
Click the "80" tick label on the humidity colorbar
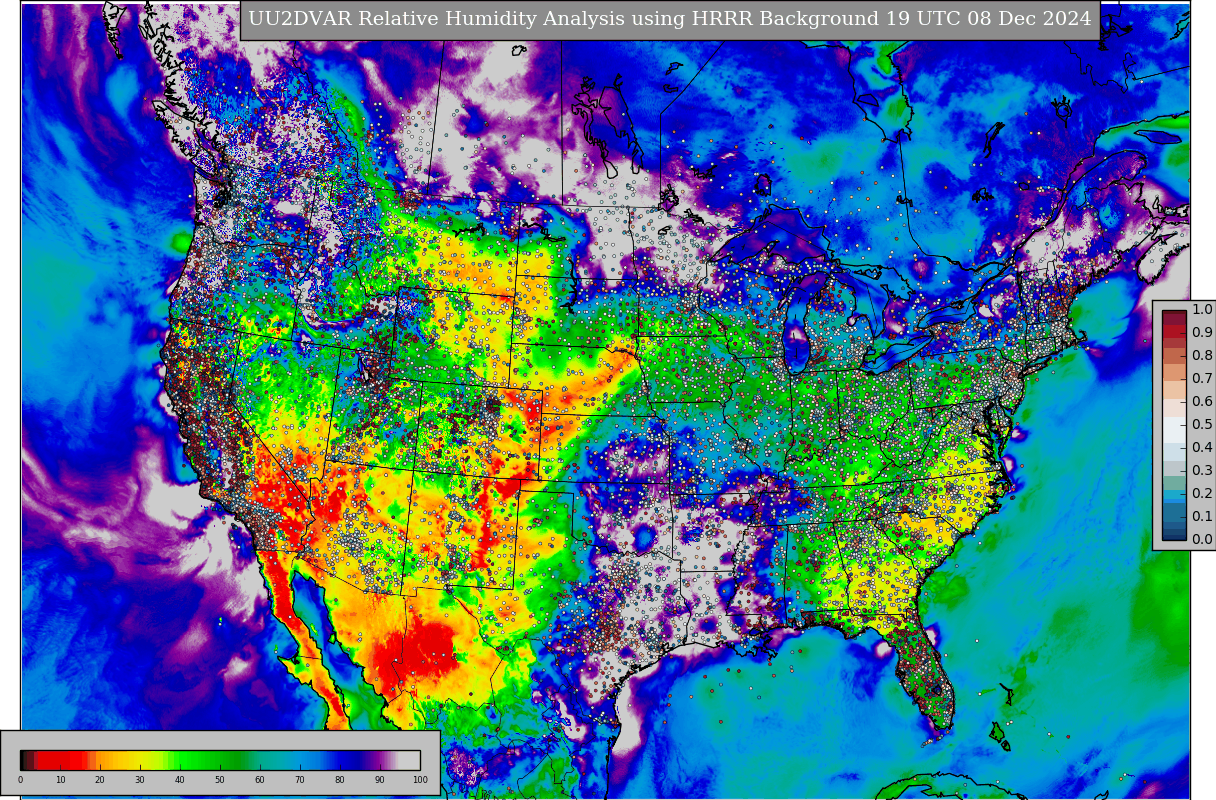340,780
